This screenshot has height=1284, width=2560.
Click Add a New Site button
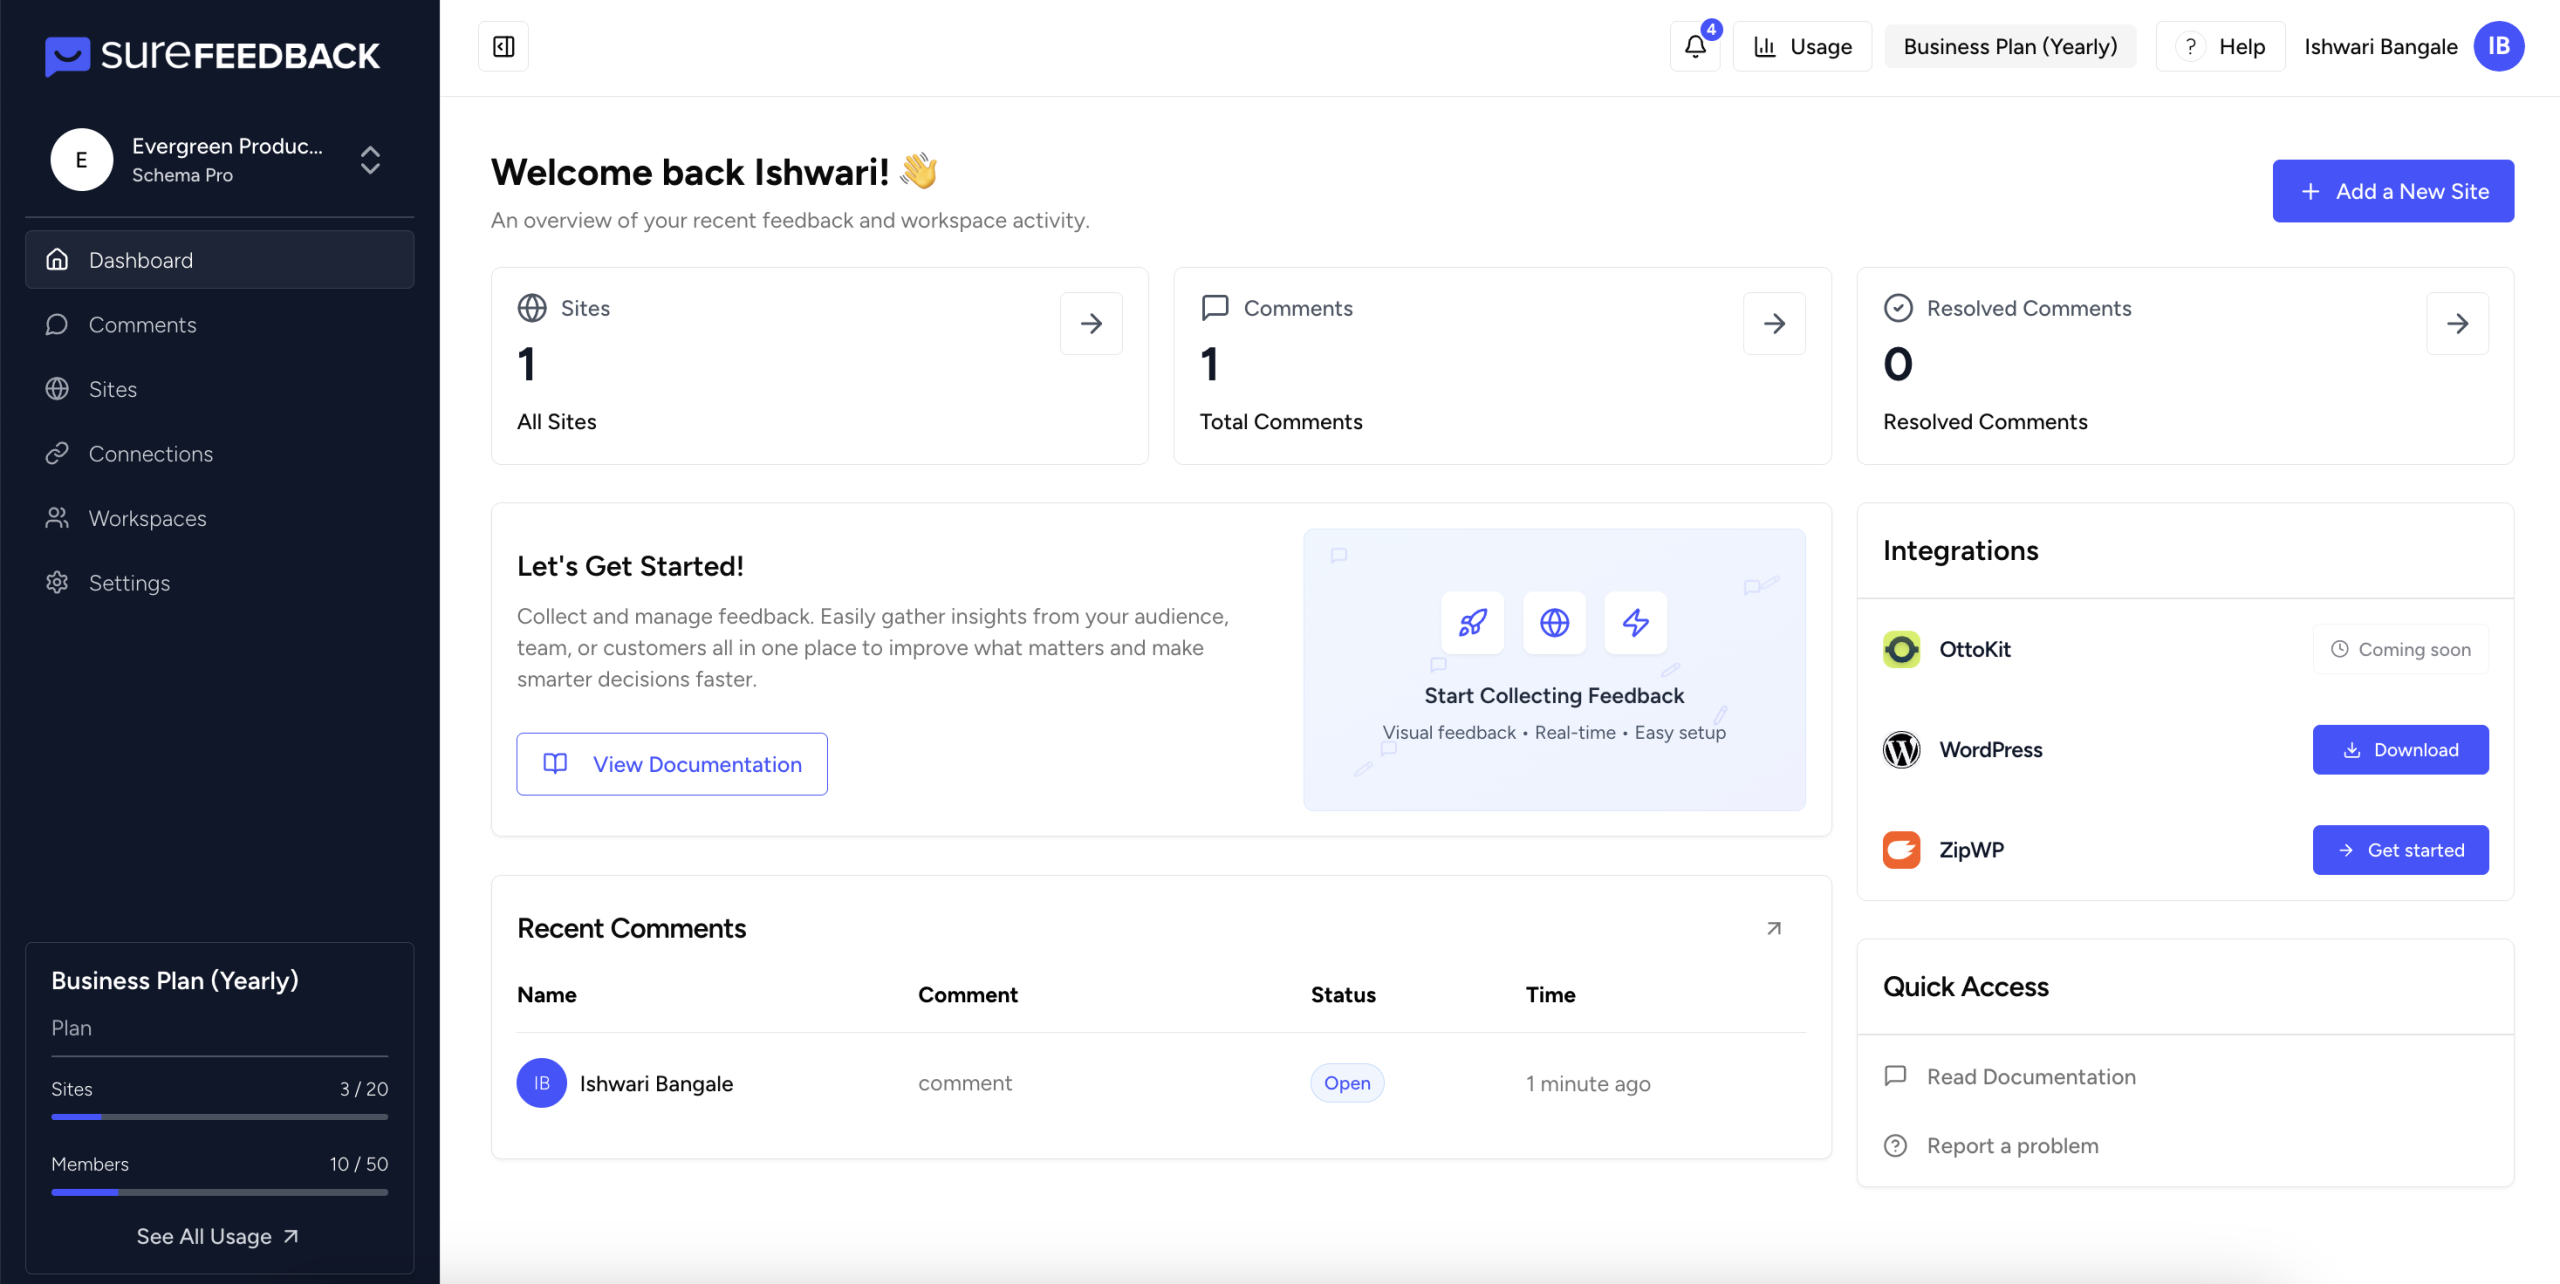[x=2393, y=191]
